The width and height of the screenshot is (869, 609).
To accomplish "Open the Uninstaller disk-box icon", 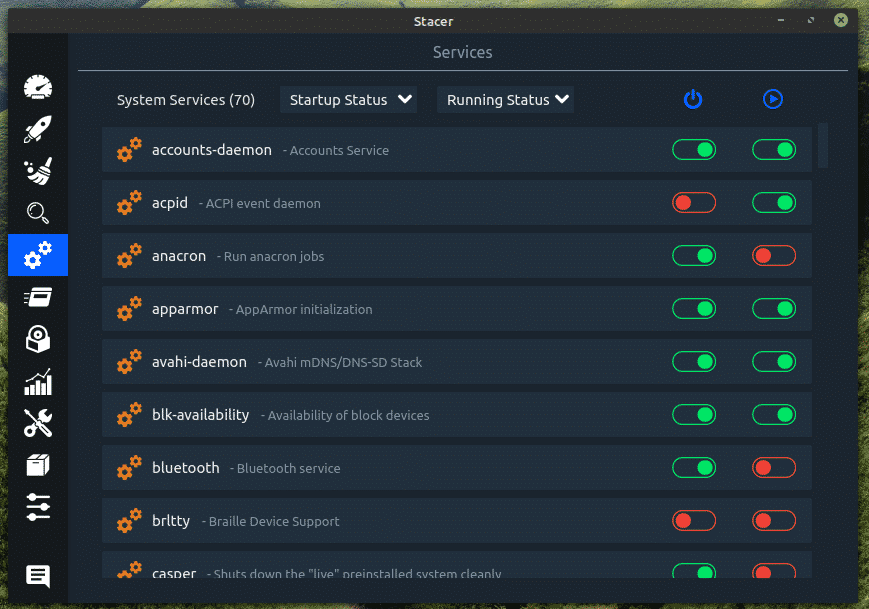I will coord(38,339).
